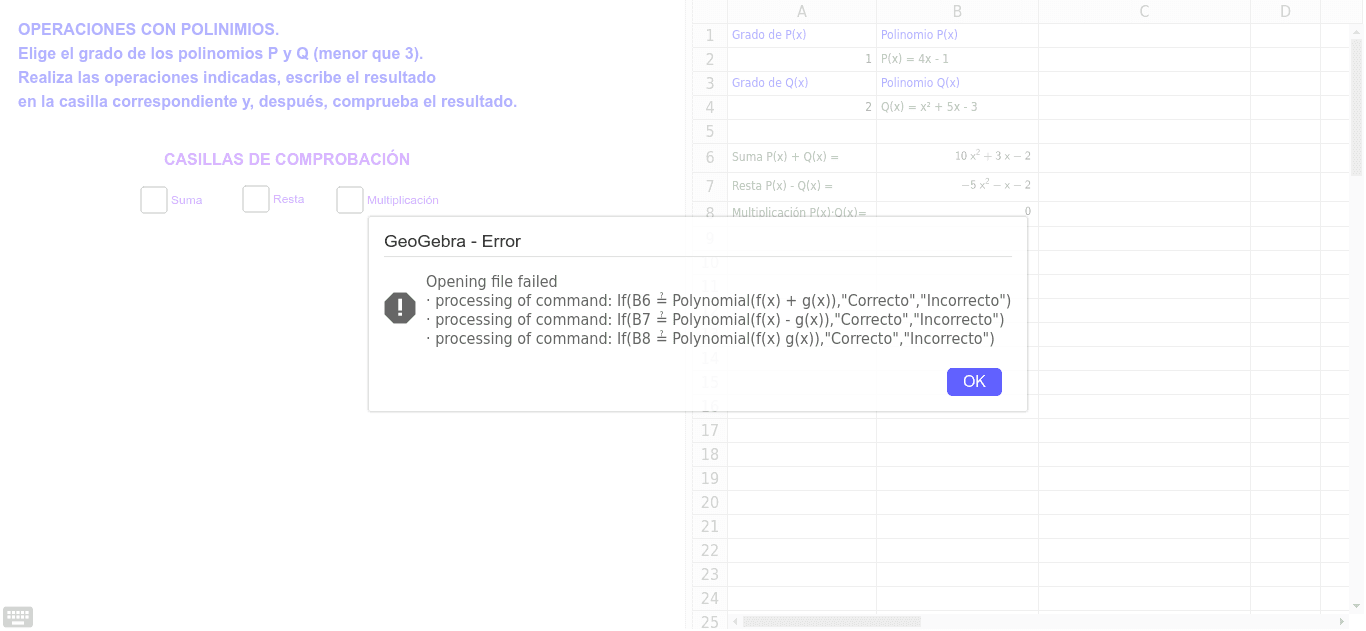Image resolution: width=1366 pixels, height=631 pixels.
Task: Select cell 'Resta P(x) - Q(x) ='
Action: 802,186
